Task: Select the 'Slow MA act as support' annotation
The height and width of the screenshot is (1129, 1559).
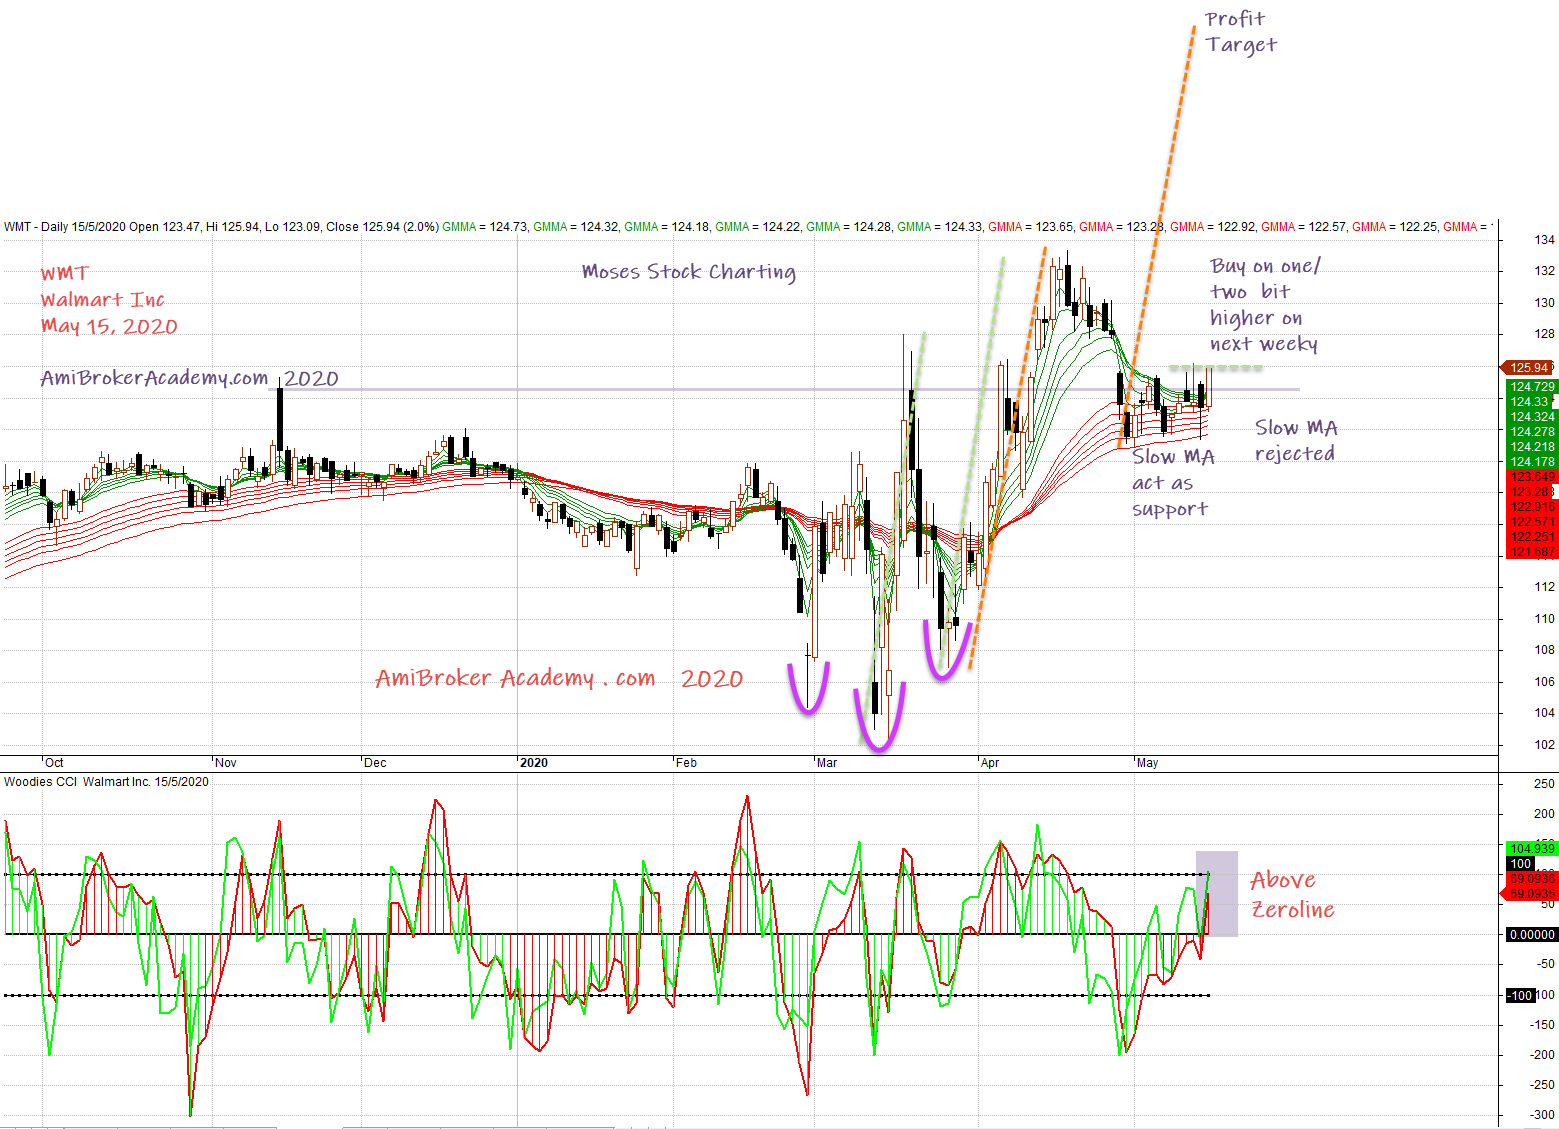Action: (x=1173, y=483)
